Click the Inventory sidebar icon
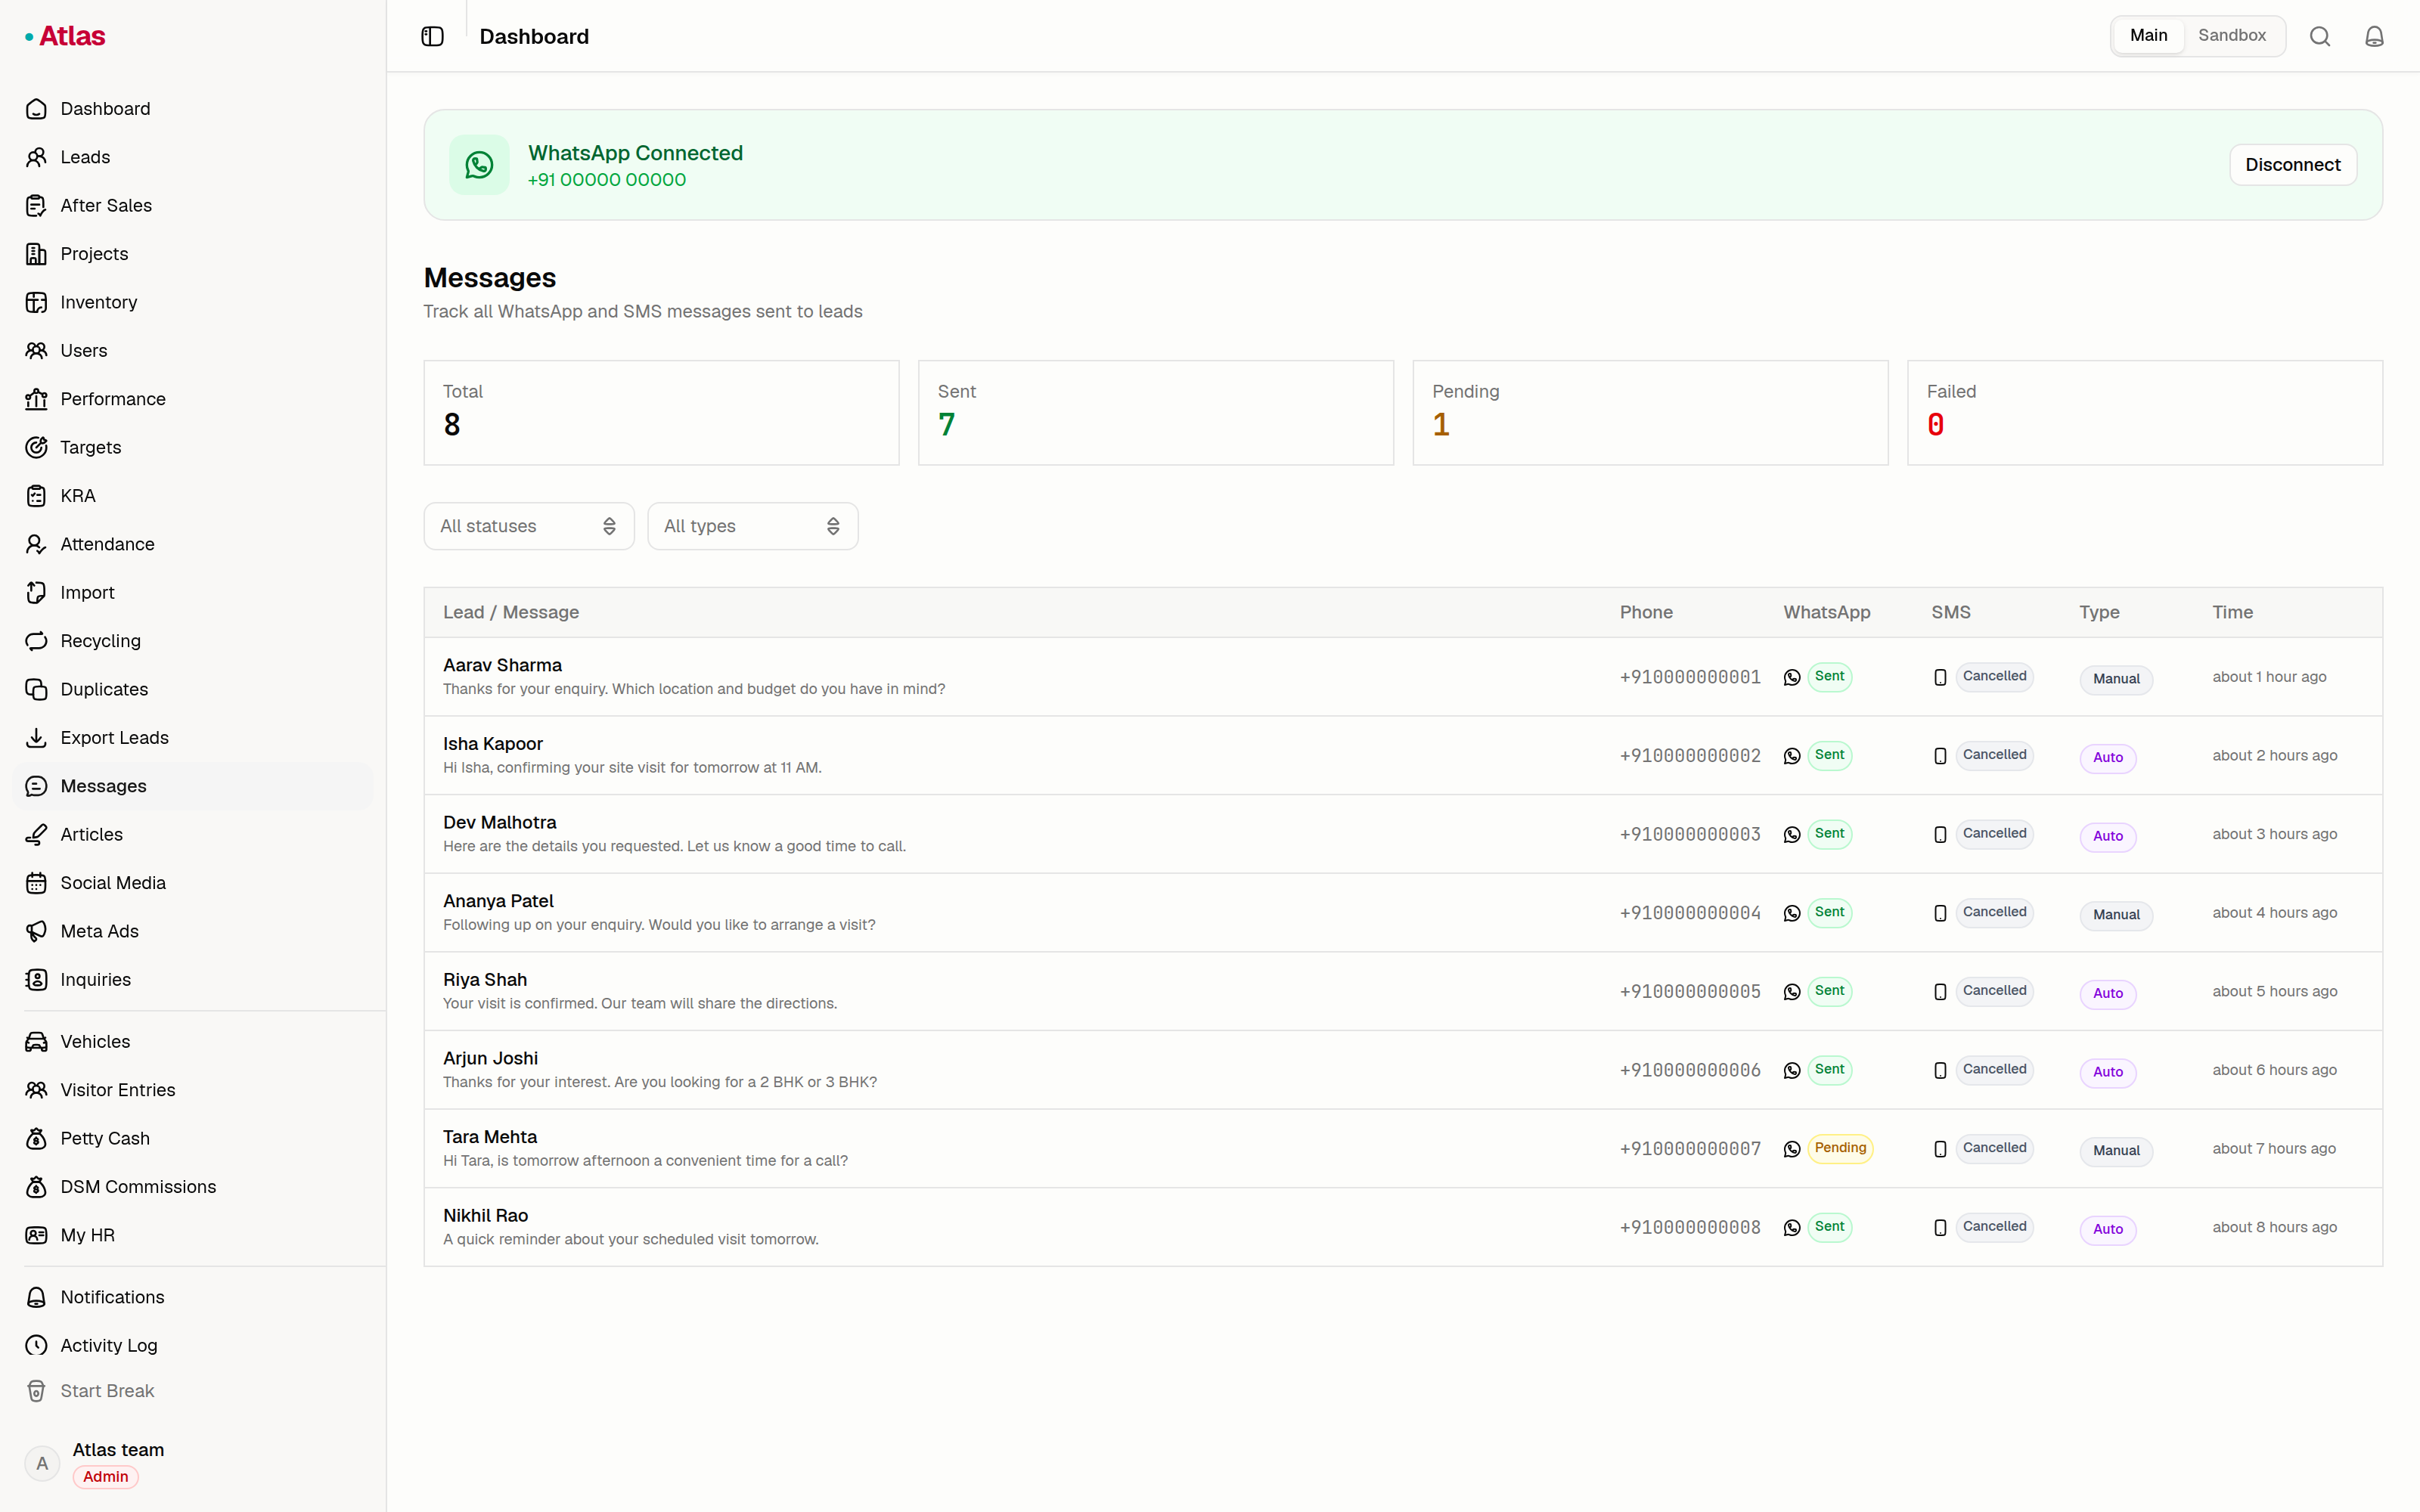2420x1512 pixels. [37, 302]
